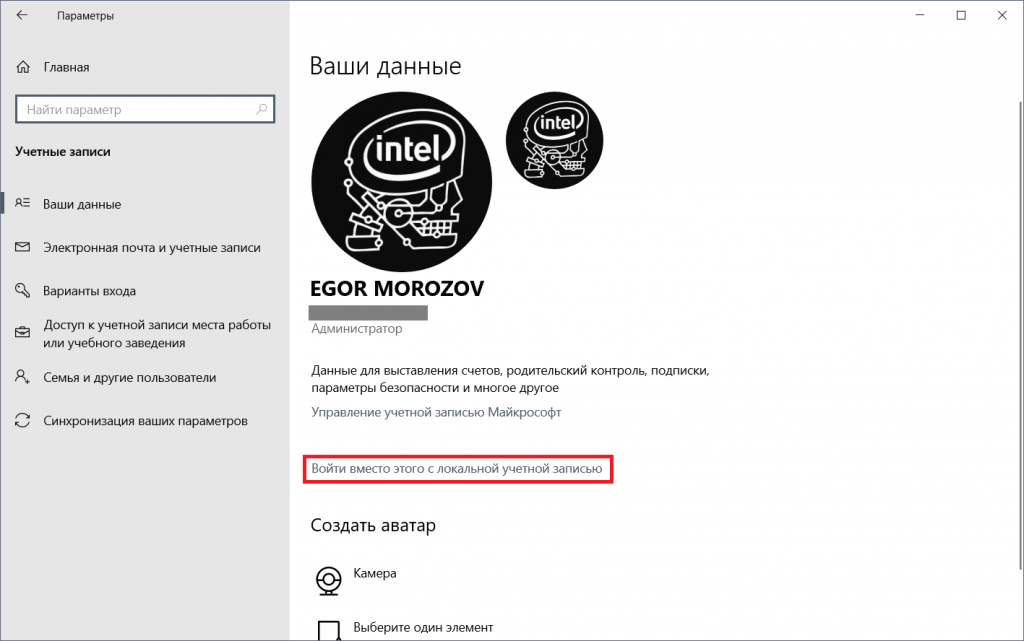The image size is (1024, 641).
Task: Click the key icon for sign-in options
Action: click(x=23, y=291)
